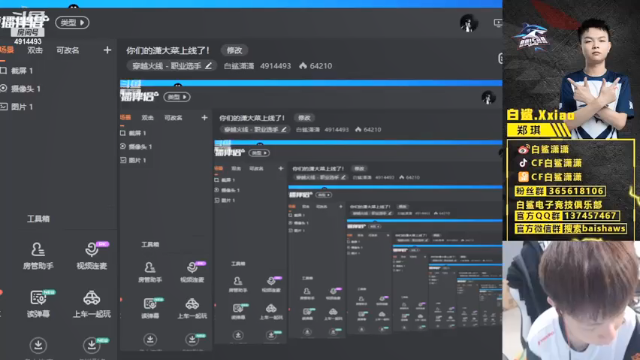
Task: Click the largest 白鲨潇潇 streamer name
Action: click(239, 66)
